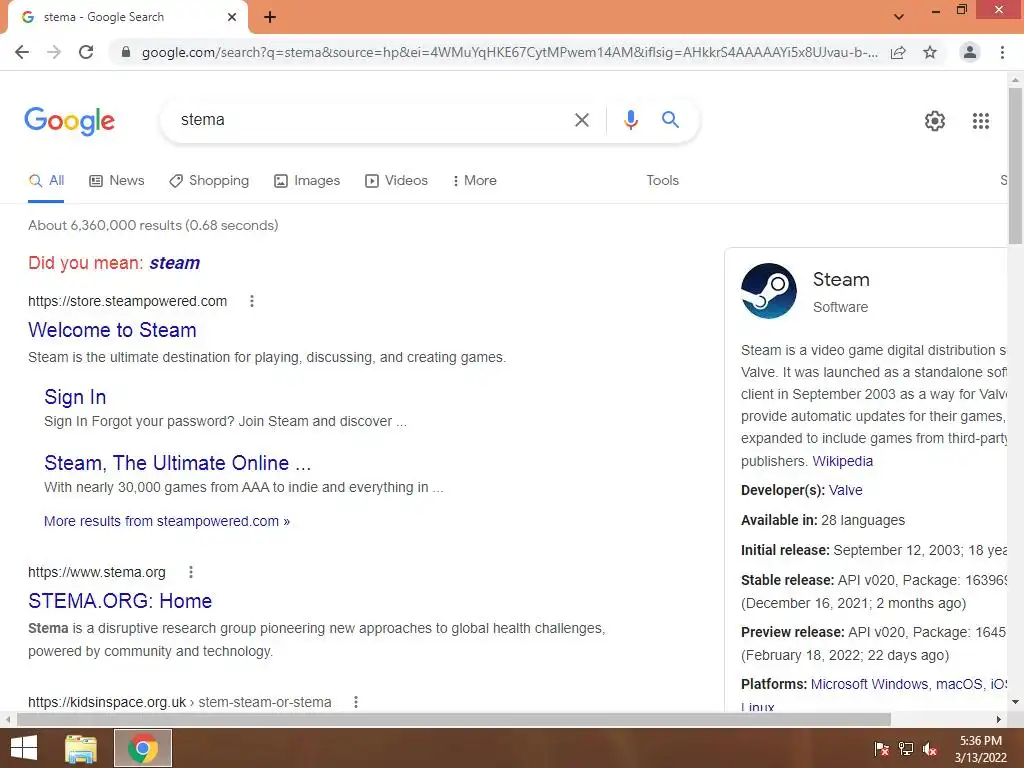The height and width of the screenshot is (768, 1024).
Task: Go back to the previous page
Action: pyautogui.click(x=22, y=52)
